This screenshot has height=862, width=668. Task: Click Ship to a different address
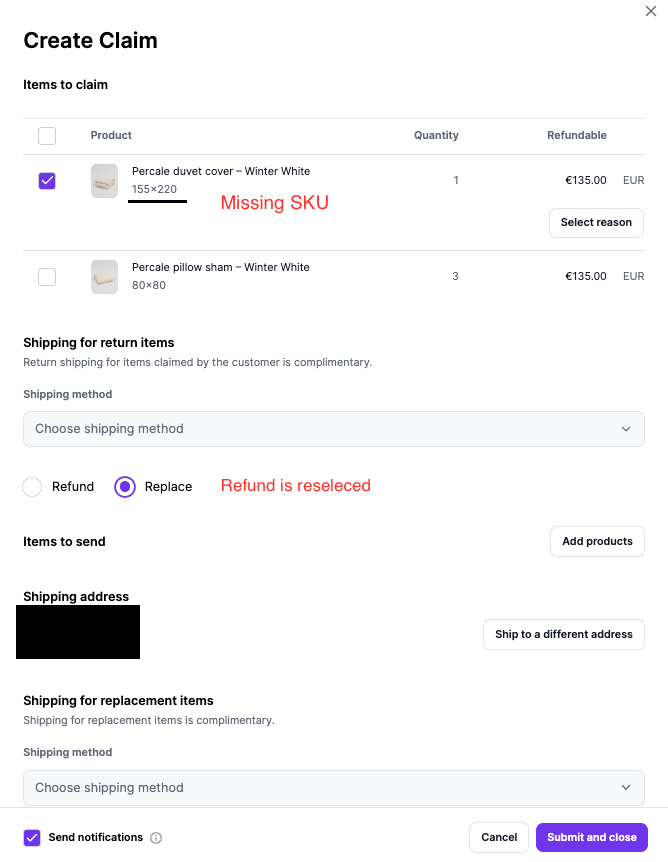pyautogui.click(x=563, y=634)
